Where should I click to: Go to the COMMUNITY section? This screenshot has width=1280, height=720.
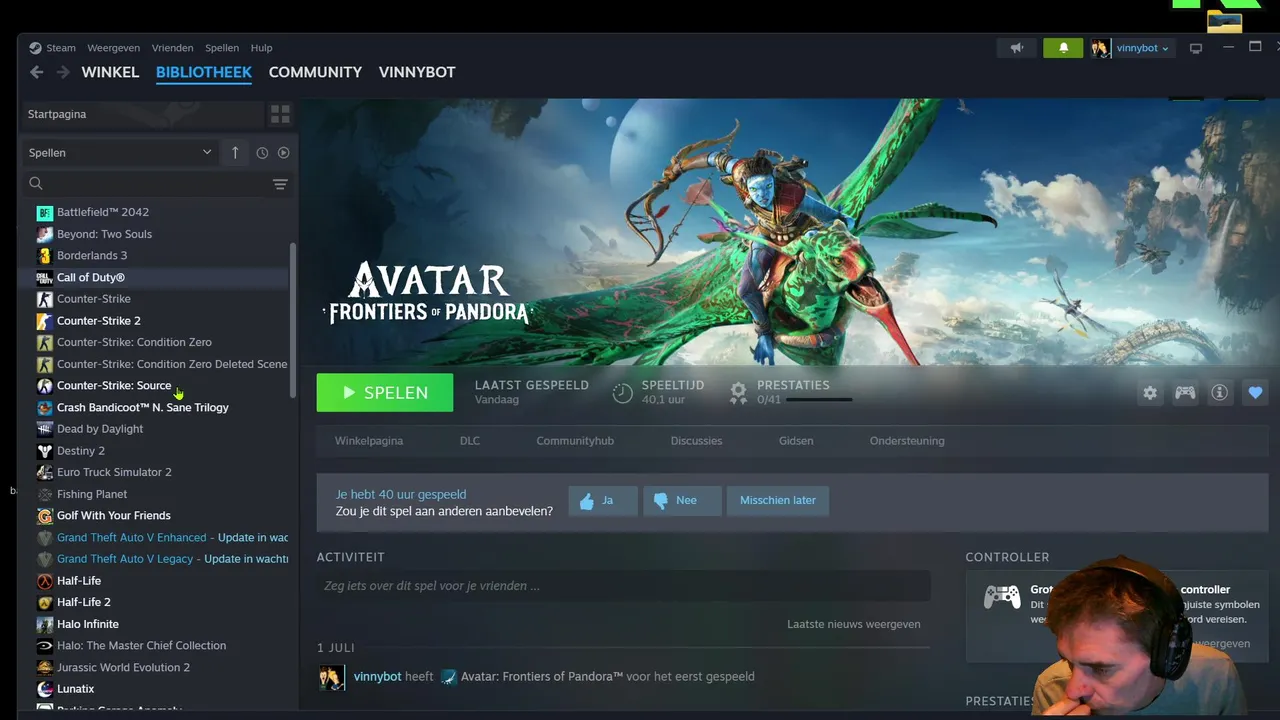coord(315,72)
